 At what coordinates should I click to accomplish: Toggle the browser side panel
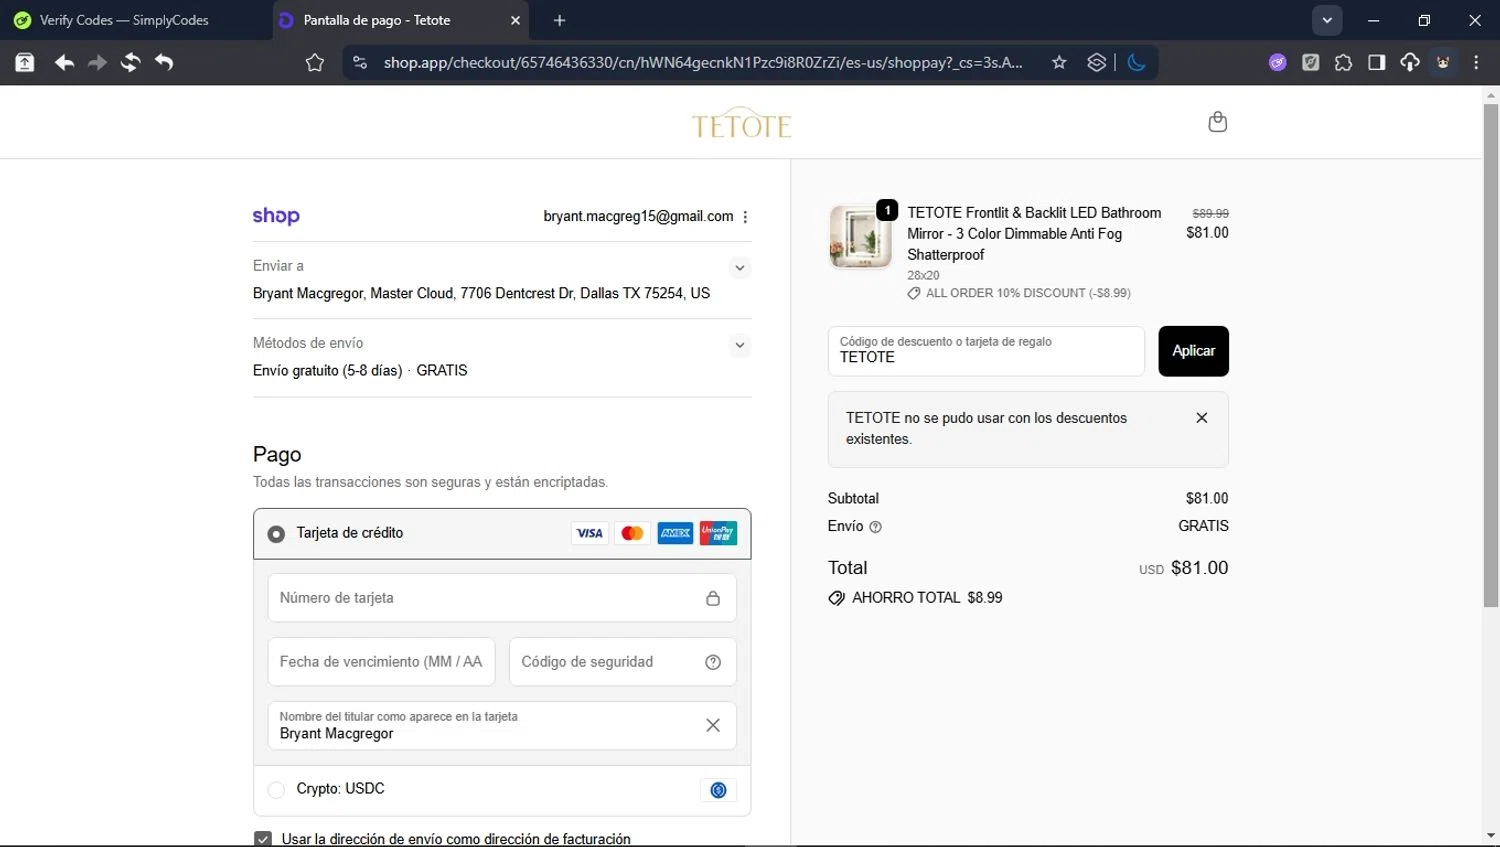[x=1376, y=62]
